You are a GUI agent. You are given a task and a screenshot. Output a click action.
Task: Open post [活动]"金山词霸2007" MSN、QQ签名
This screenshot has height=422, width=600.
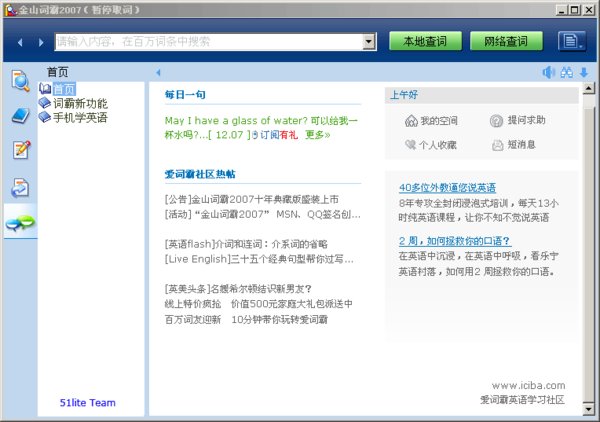[x=262, y=214]
